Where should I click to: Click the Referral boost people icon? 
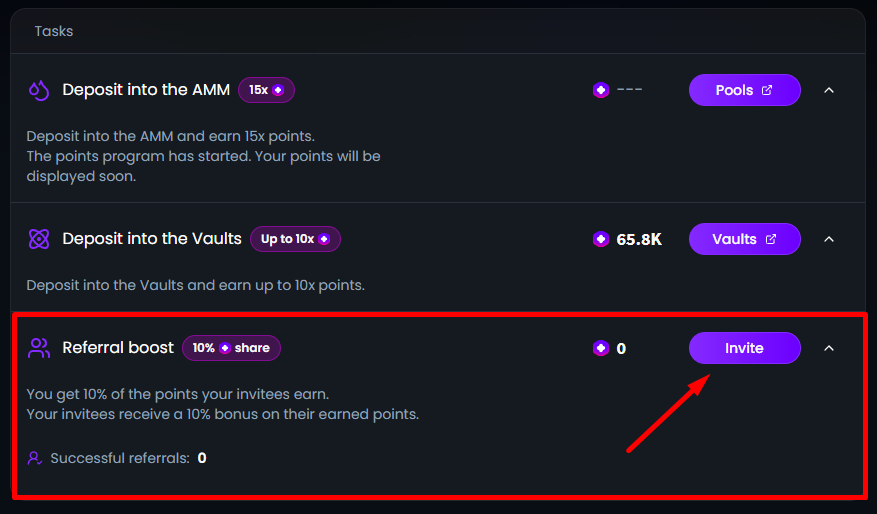click(x=39, y=348)
